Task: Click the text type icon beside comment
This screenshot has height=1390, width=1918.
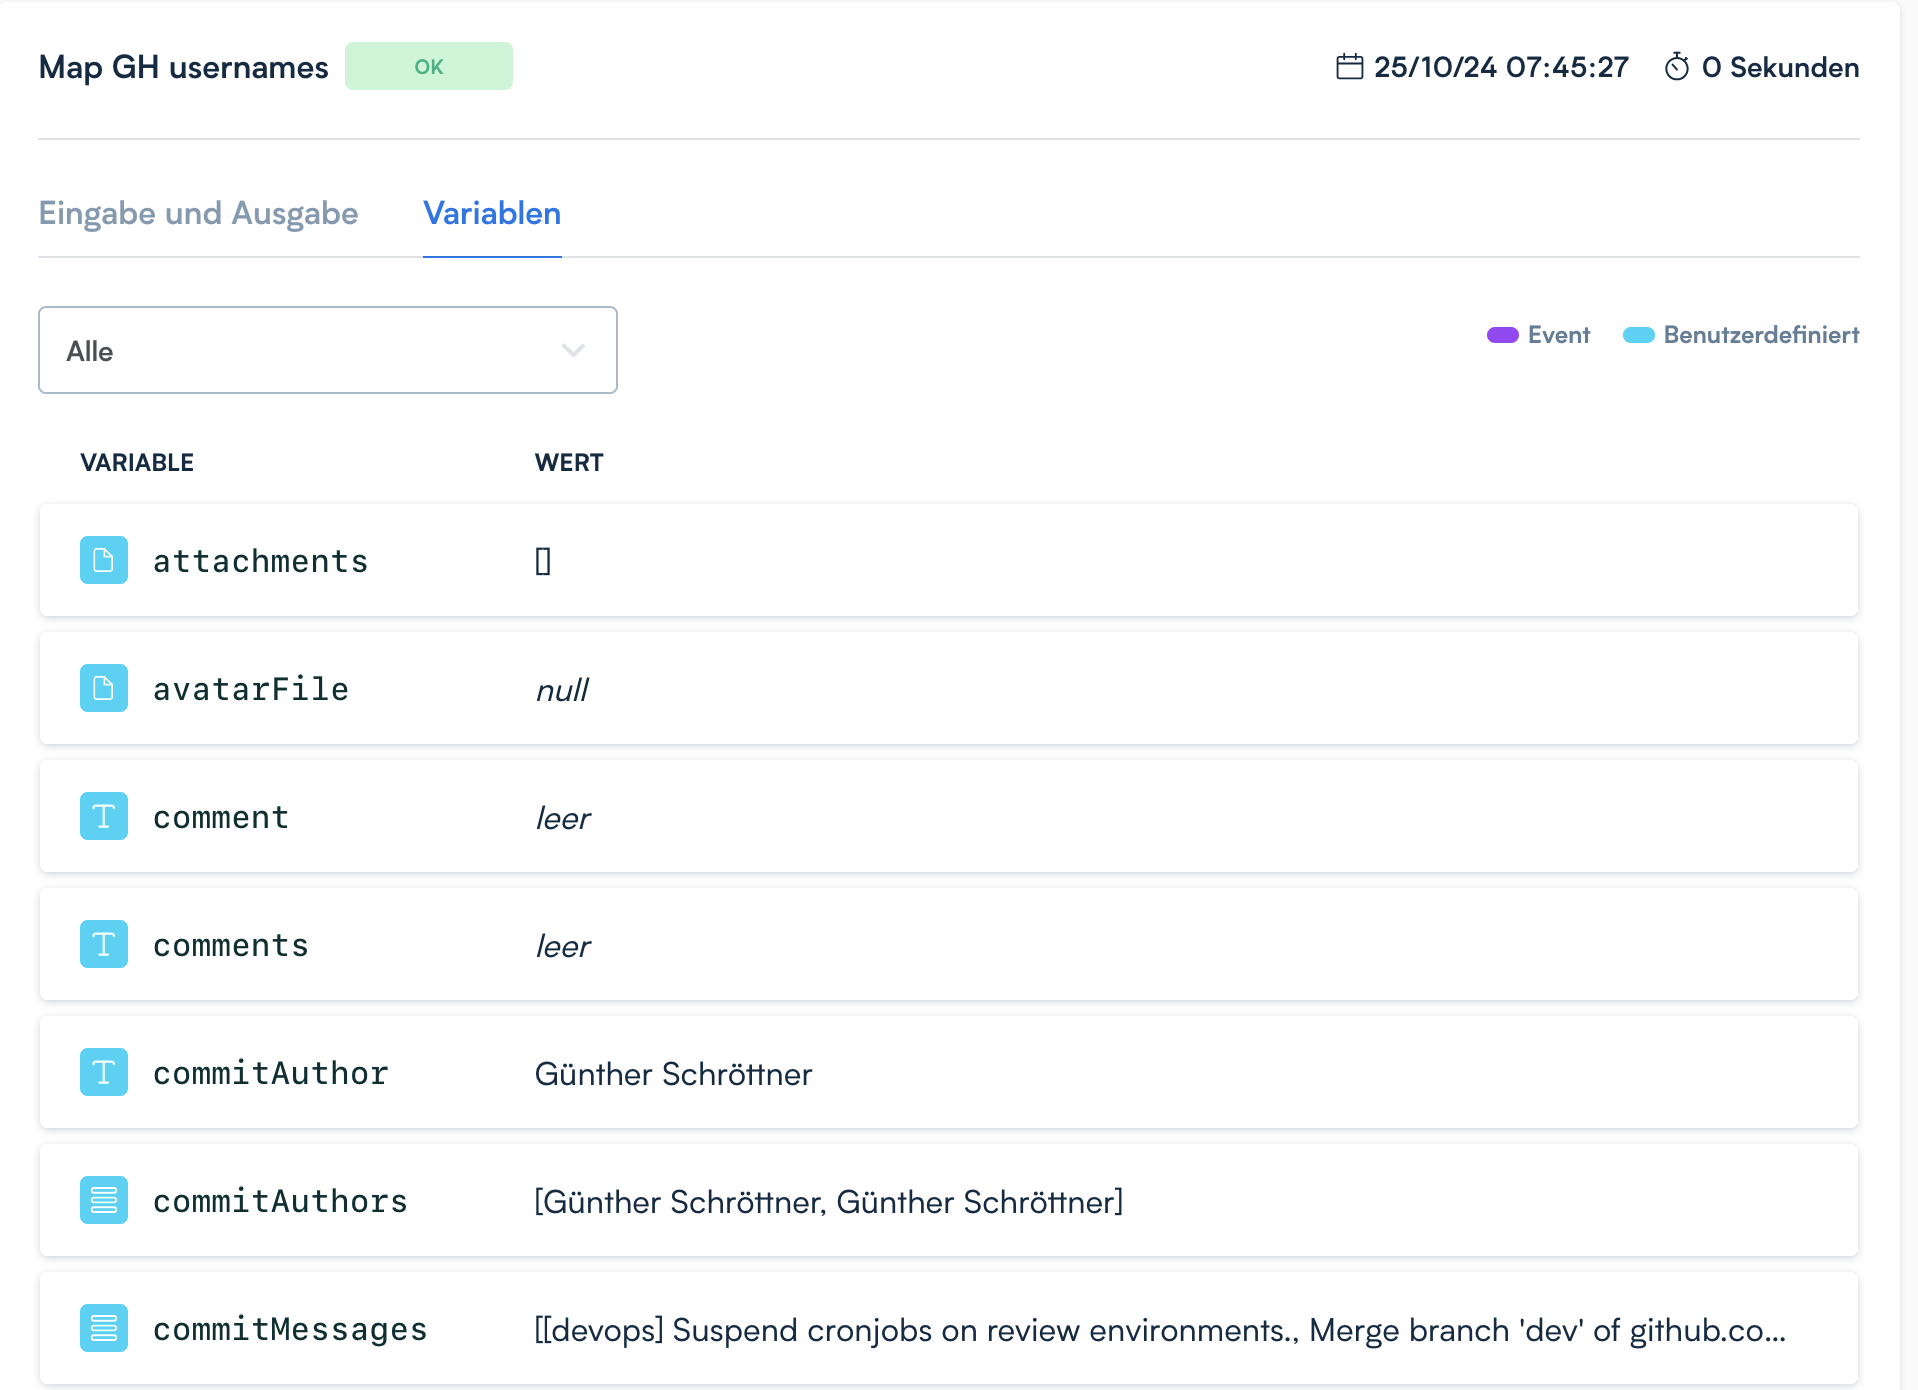Action: (x=104, y=816)
